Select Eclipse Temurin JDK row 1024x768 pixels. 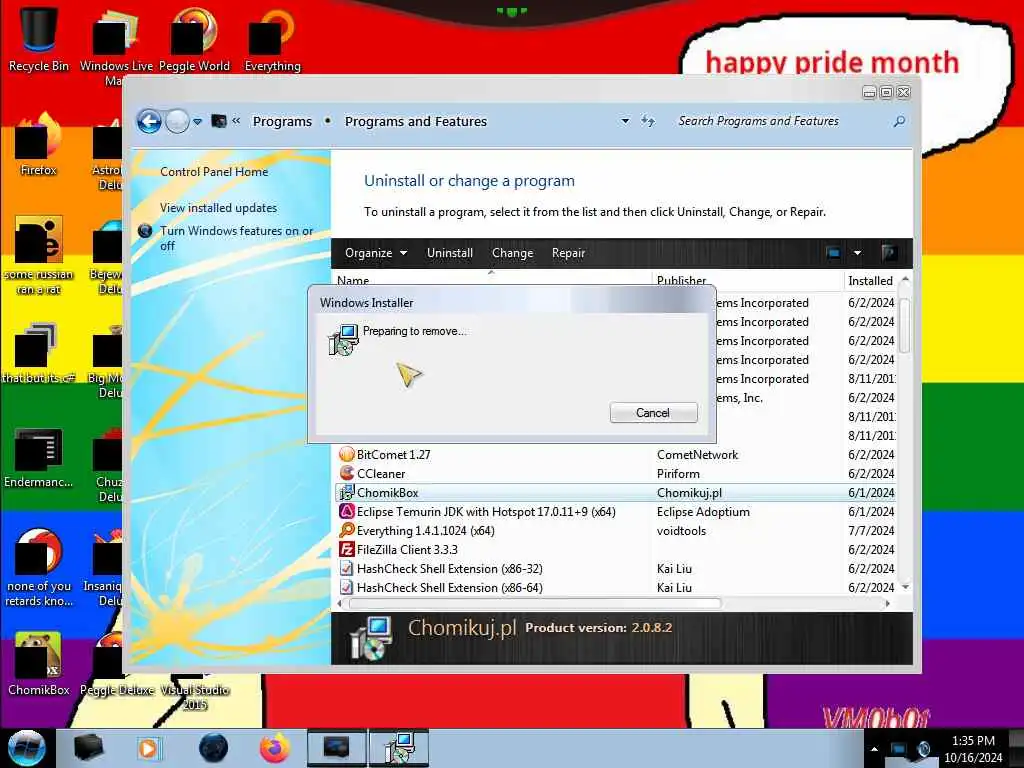coord(617,511)
